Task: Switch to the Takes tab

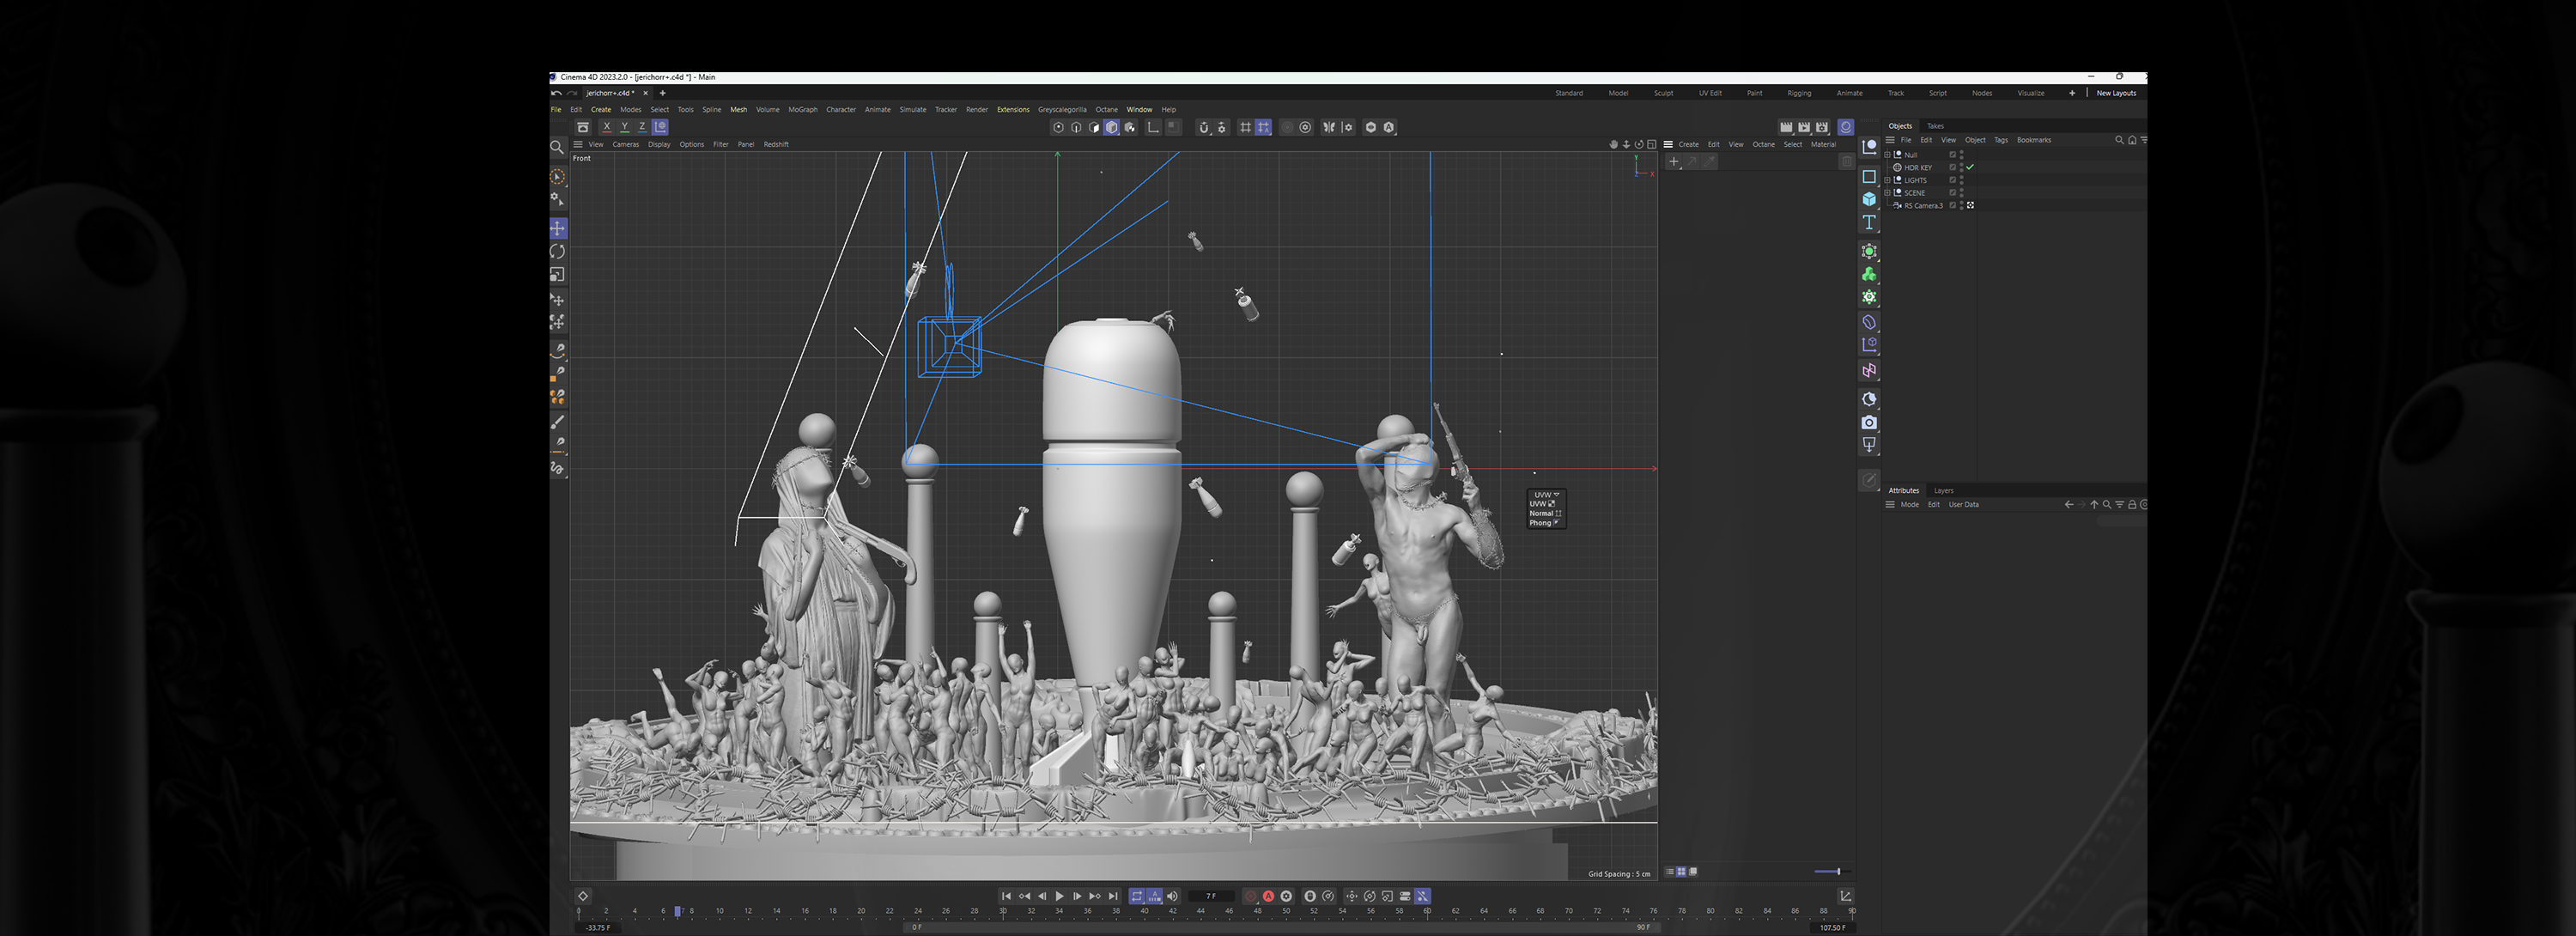Action: pos(1935,126)
